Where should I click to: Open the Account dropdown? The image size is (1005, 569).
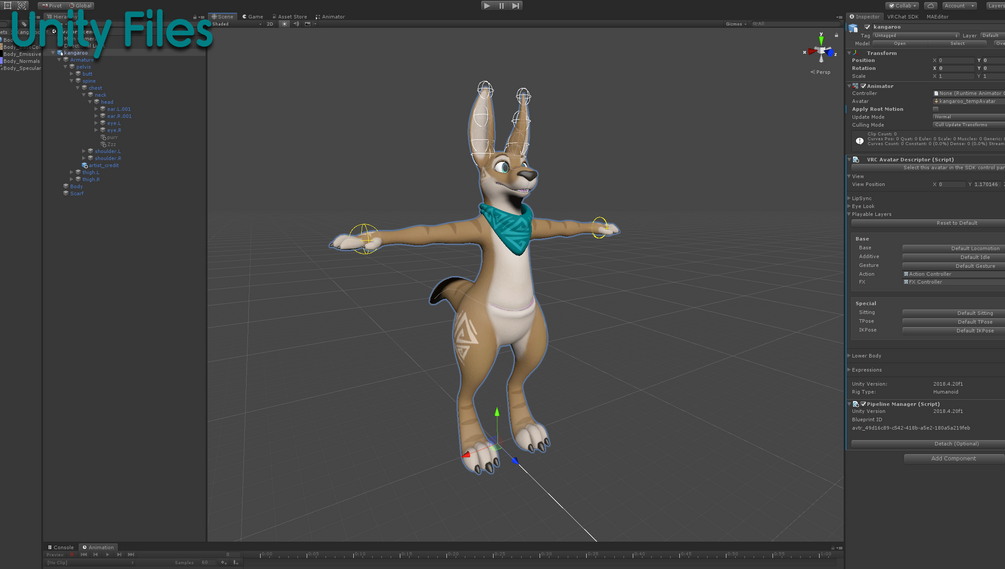tap(959, 5)
